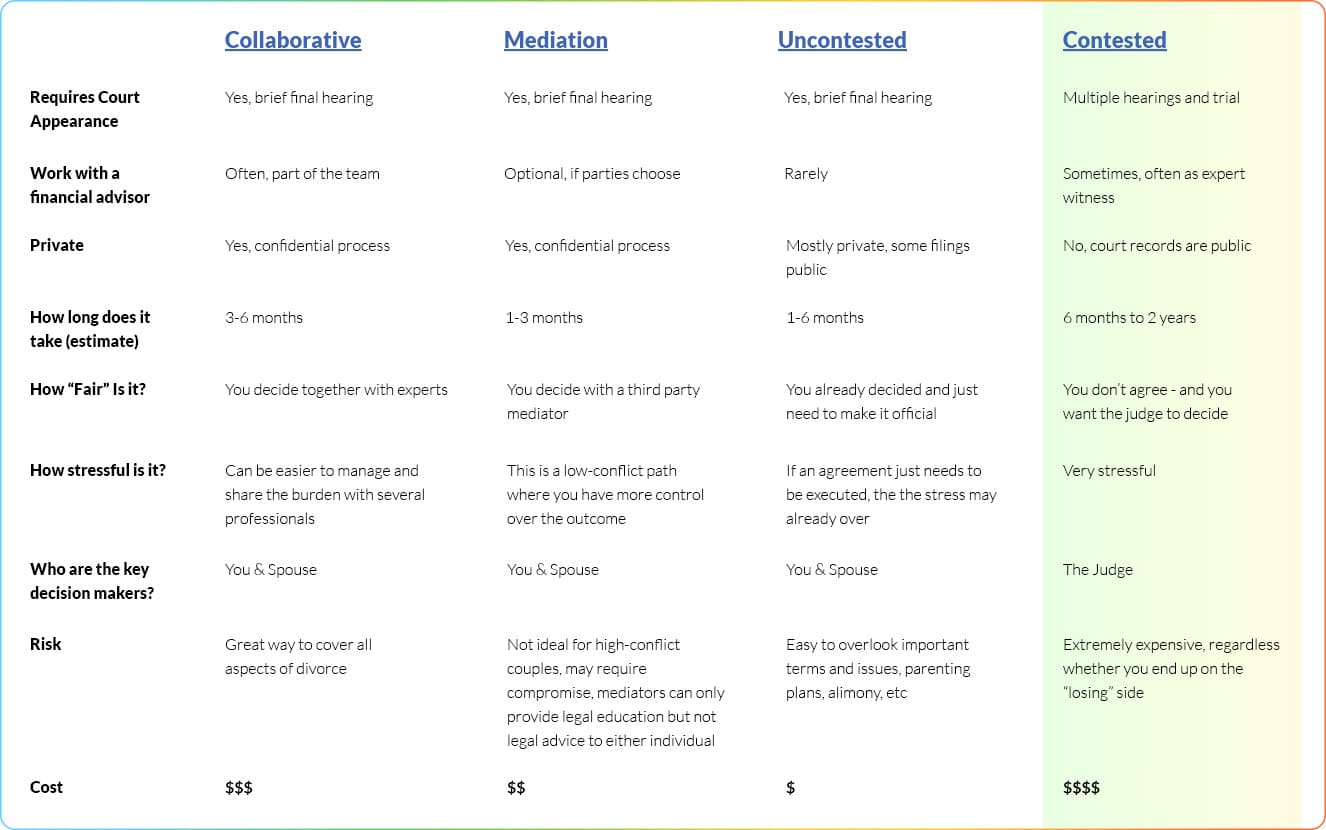The height and width of the screenshot is (830, 1326).
Task: Open the Collaborative divorce link
Action: [293, 40]
